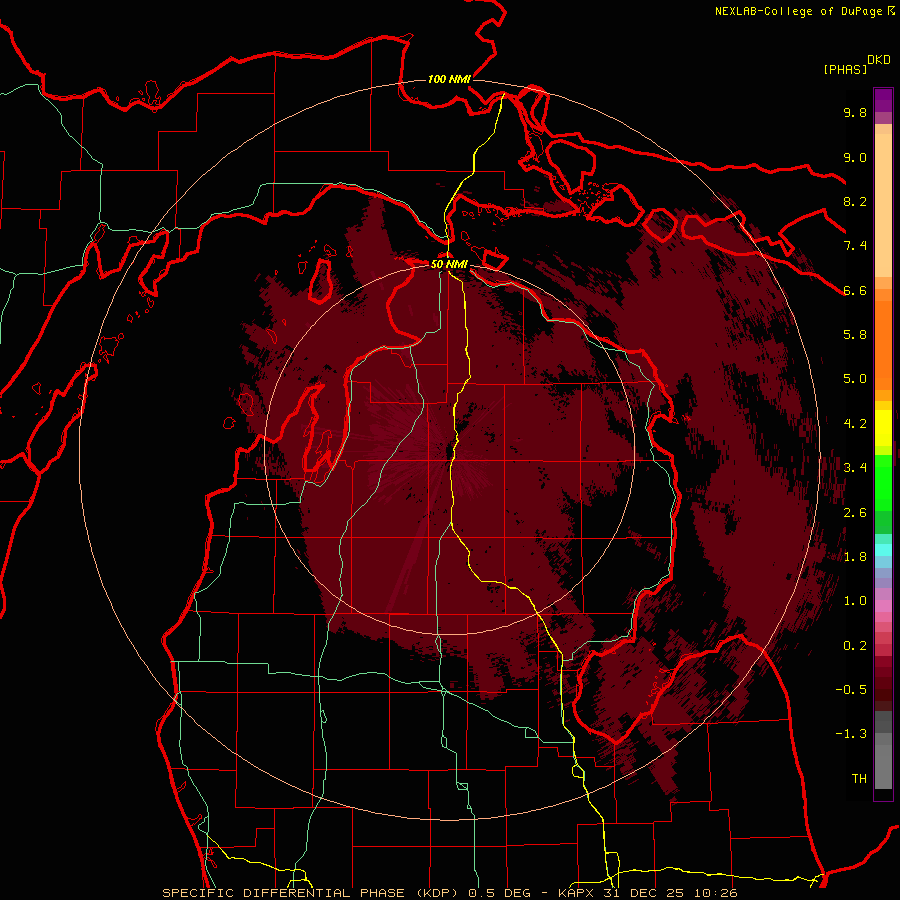Click the 2.6 scale value
Image resolution: width=900 pixels, height=900 pixels.
click(855, 513)
